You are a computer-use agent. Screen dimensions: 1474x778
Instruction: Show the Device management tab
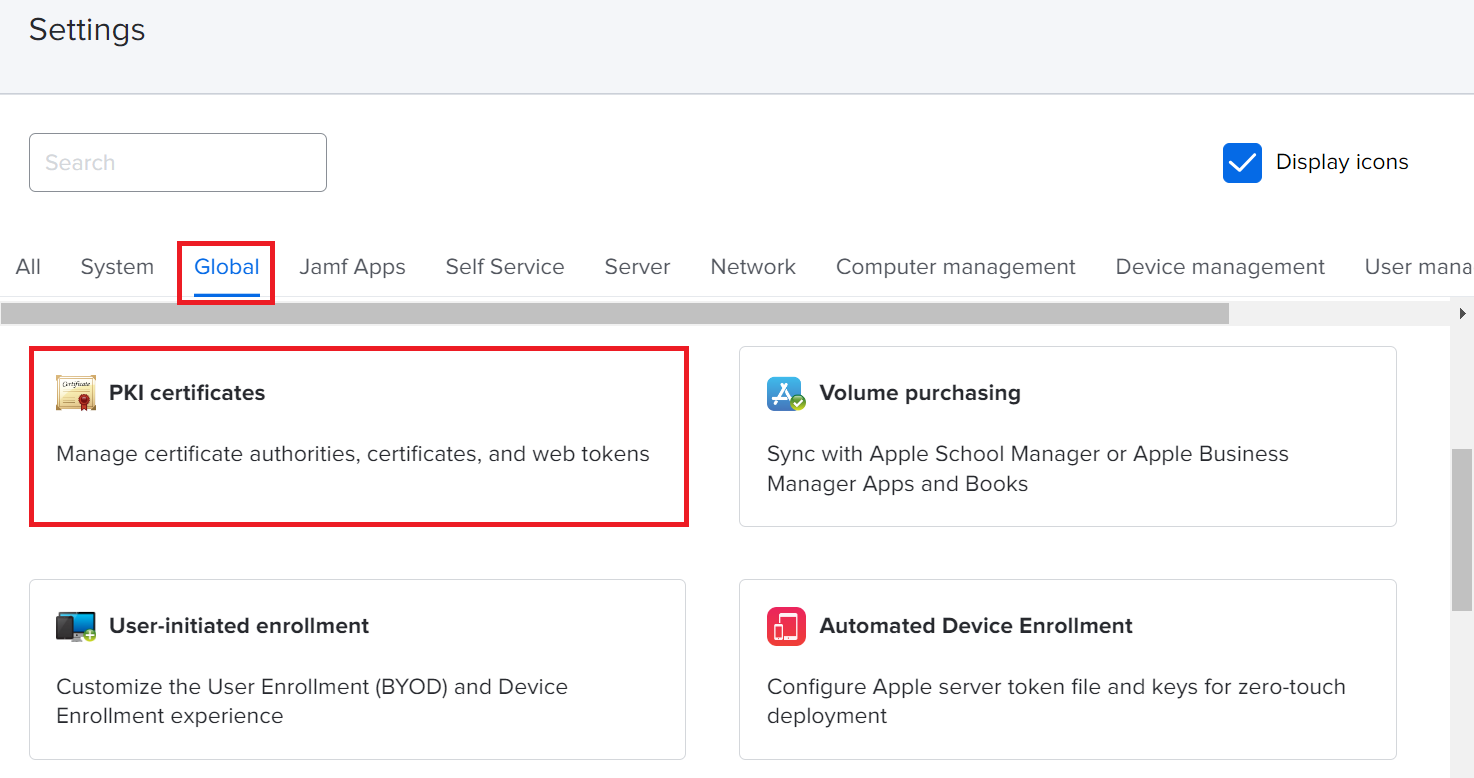coord(1220,267)
